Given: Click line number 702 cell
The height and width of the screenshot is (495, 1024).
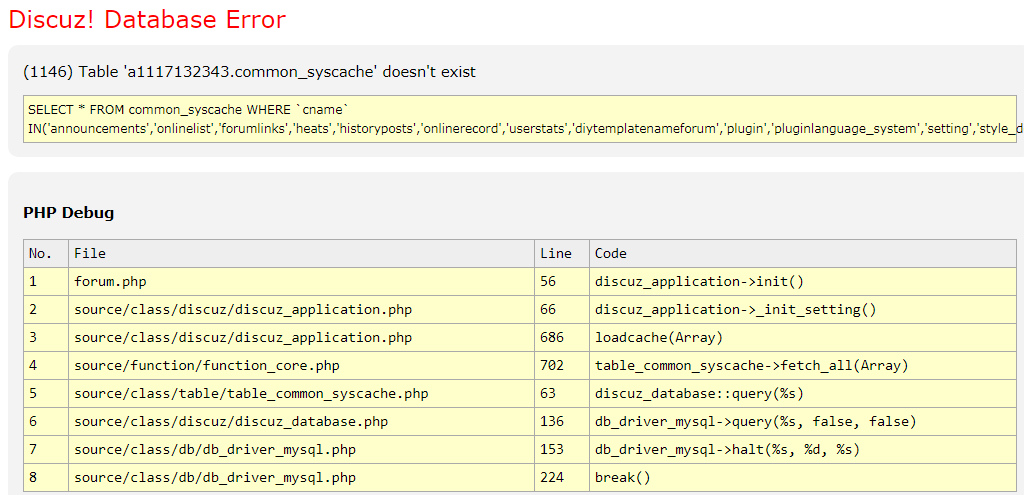Looking at the screenshot, I should [x=562, y=366].
